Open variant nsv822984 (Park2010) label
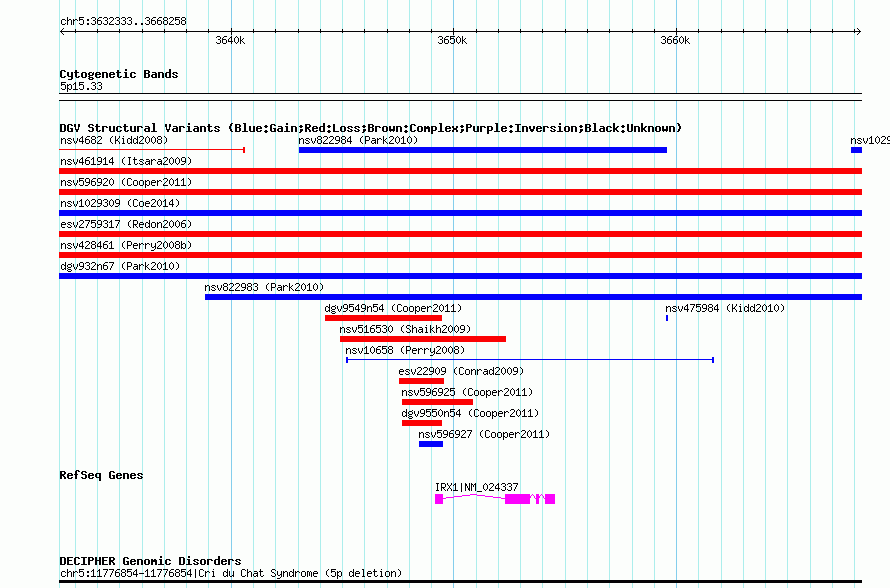Image resolution: width=890 pixels, height=588 pixels. (x=358, y=140)
